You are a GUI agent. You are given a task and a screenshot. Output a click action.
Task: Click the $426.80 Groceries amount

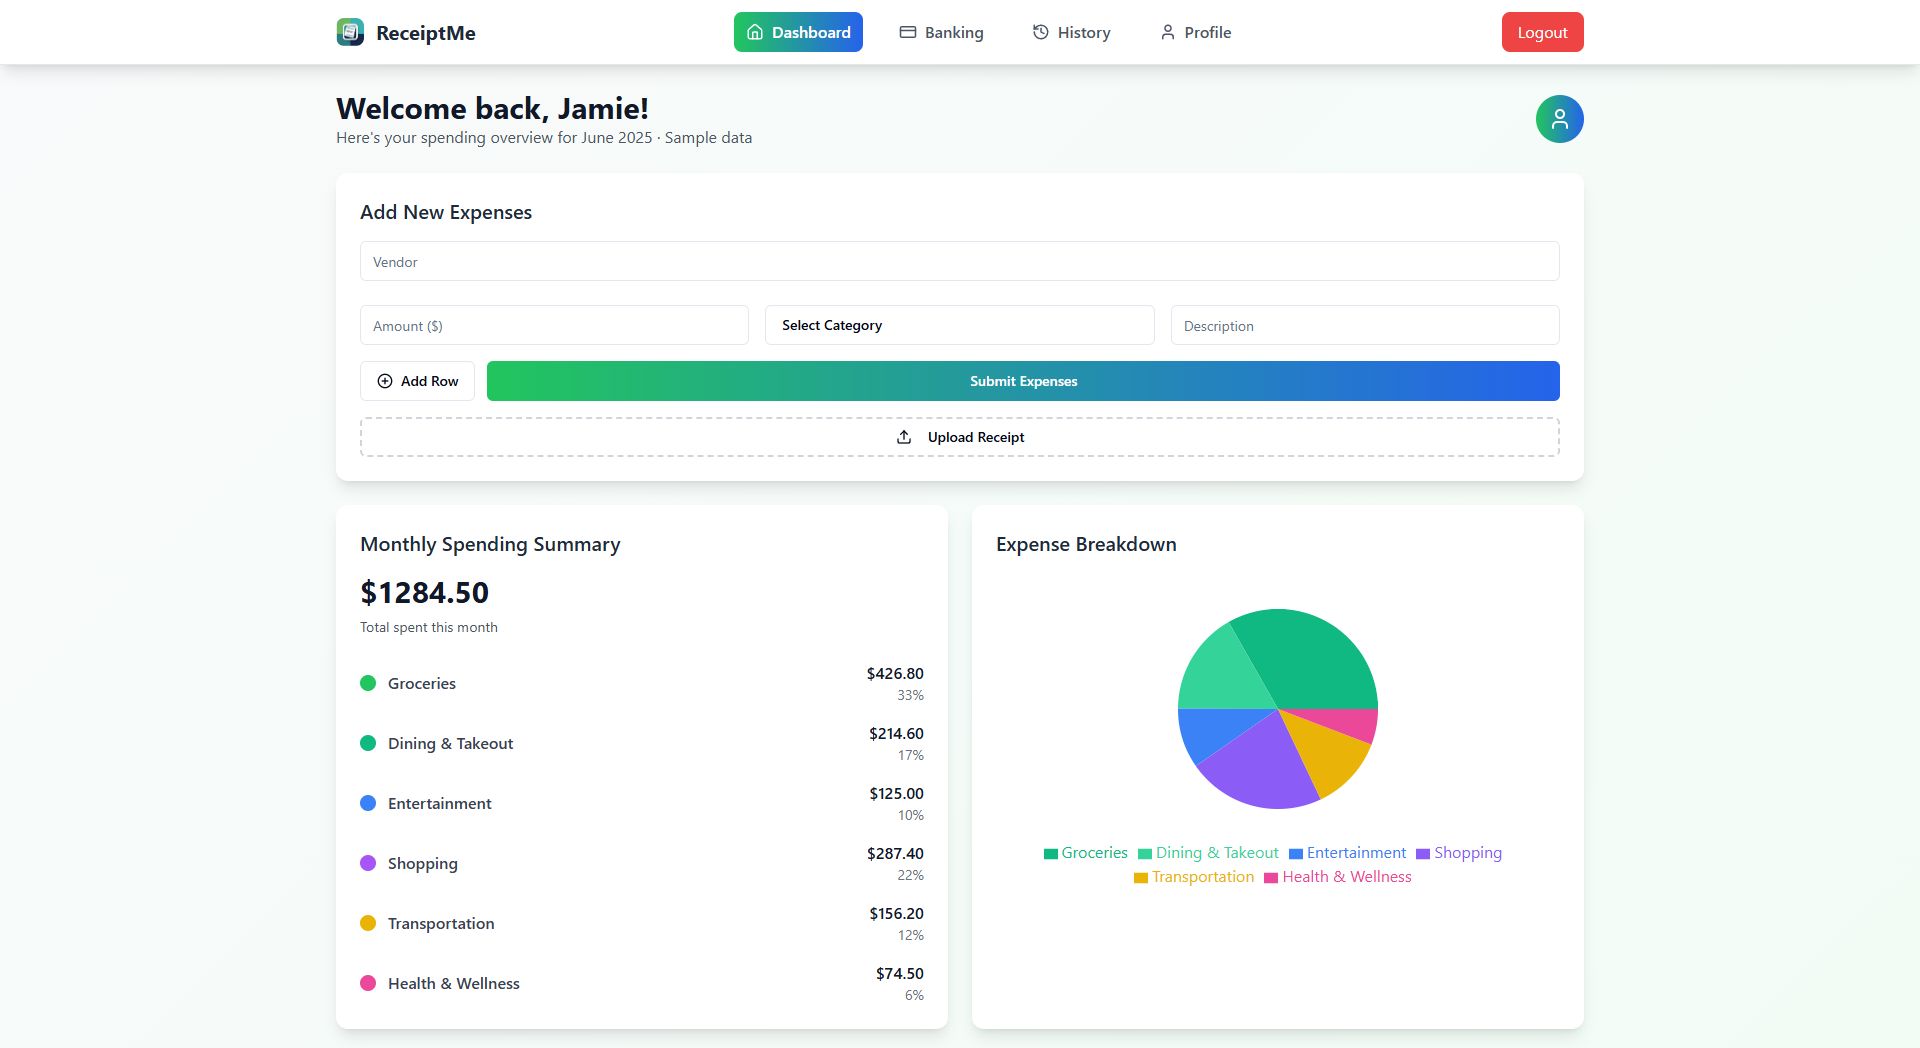click(895, 673)
